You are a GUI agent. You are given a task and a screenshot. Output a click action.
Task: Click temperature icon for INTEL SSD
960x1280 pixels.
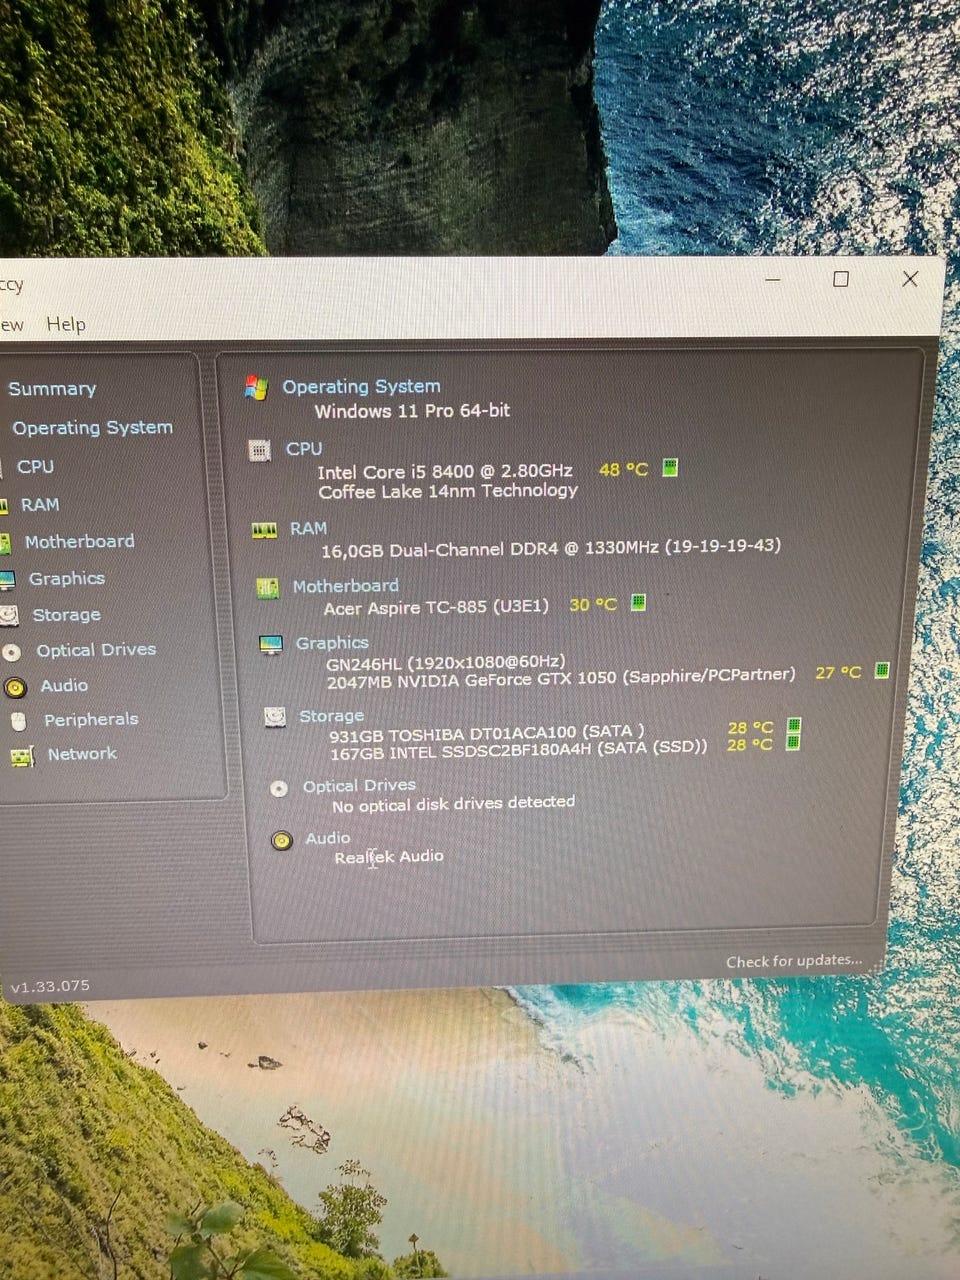point(793,743)
